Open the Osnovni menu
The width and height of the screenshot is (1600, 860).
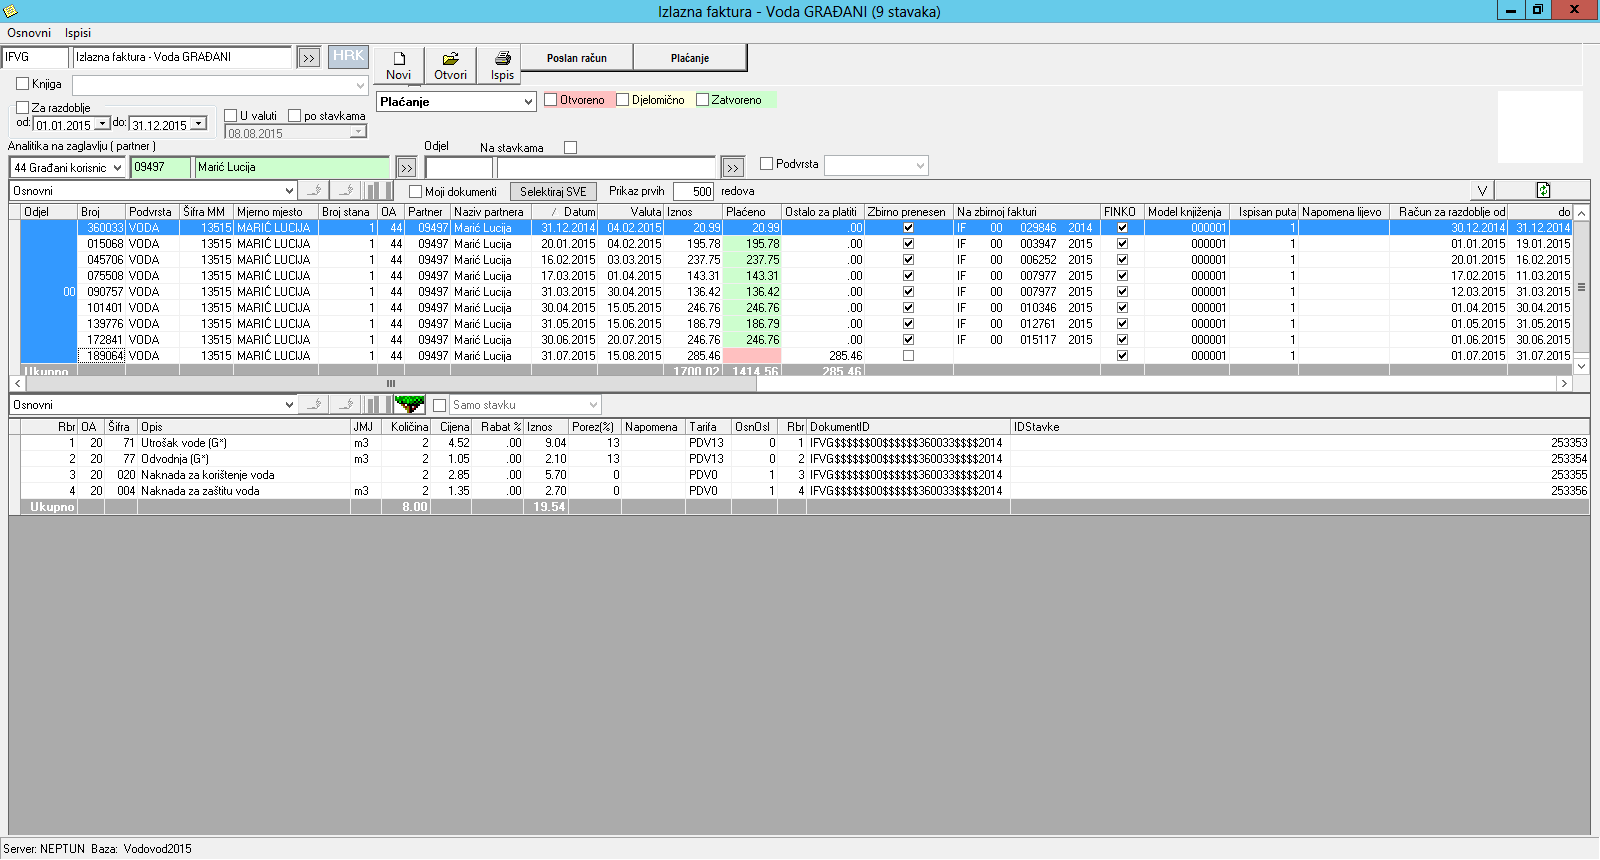(29, 33)
